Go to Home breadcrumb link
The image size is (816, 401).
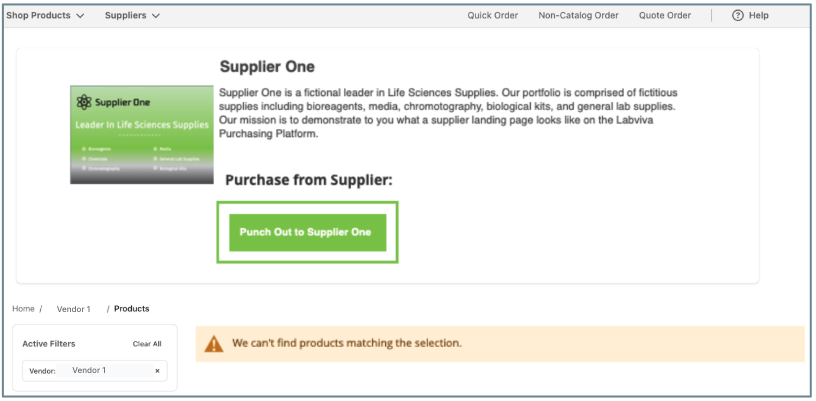pyautogui.click(x=23, y=309)
